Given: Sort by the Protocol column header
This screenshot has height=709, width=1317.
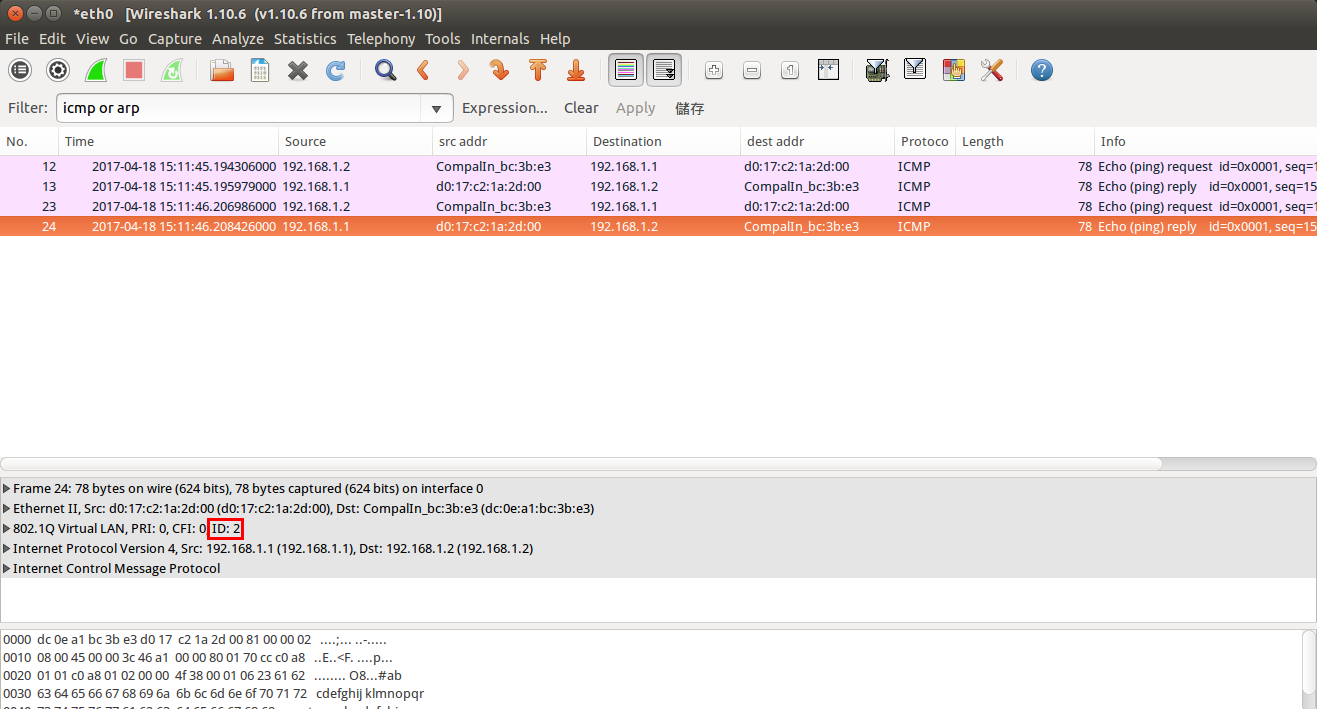Looking at the screenshot, I should [925, 141].
